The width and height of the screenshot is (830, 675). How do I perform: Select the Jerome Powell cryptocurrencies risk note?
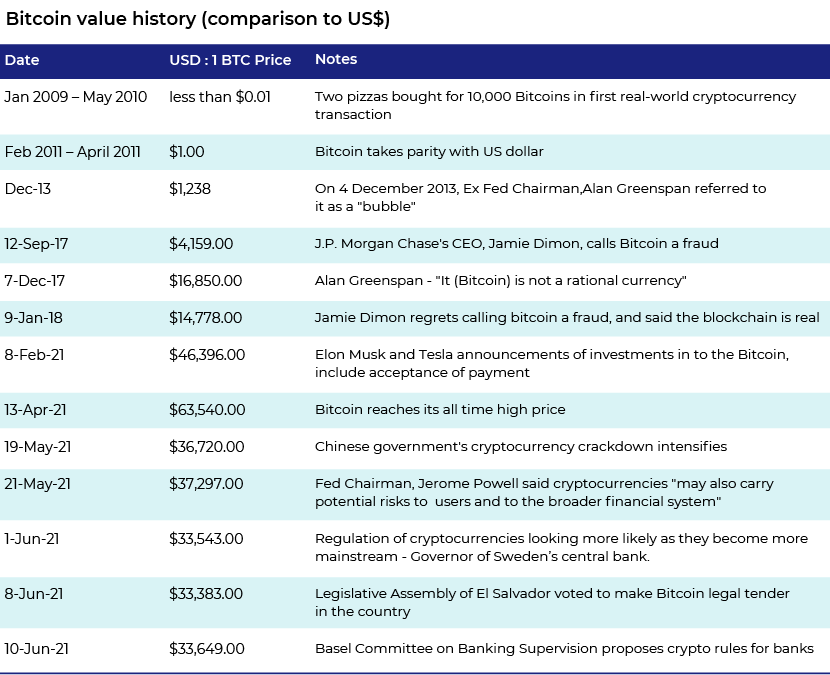pyautogui.click(x=544, y=493)
